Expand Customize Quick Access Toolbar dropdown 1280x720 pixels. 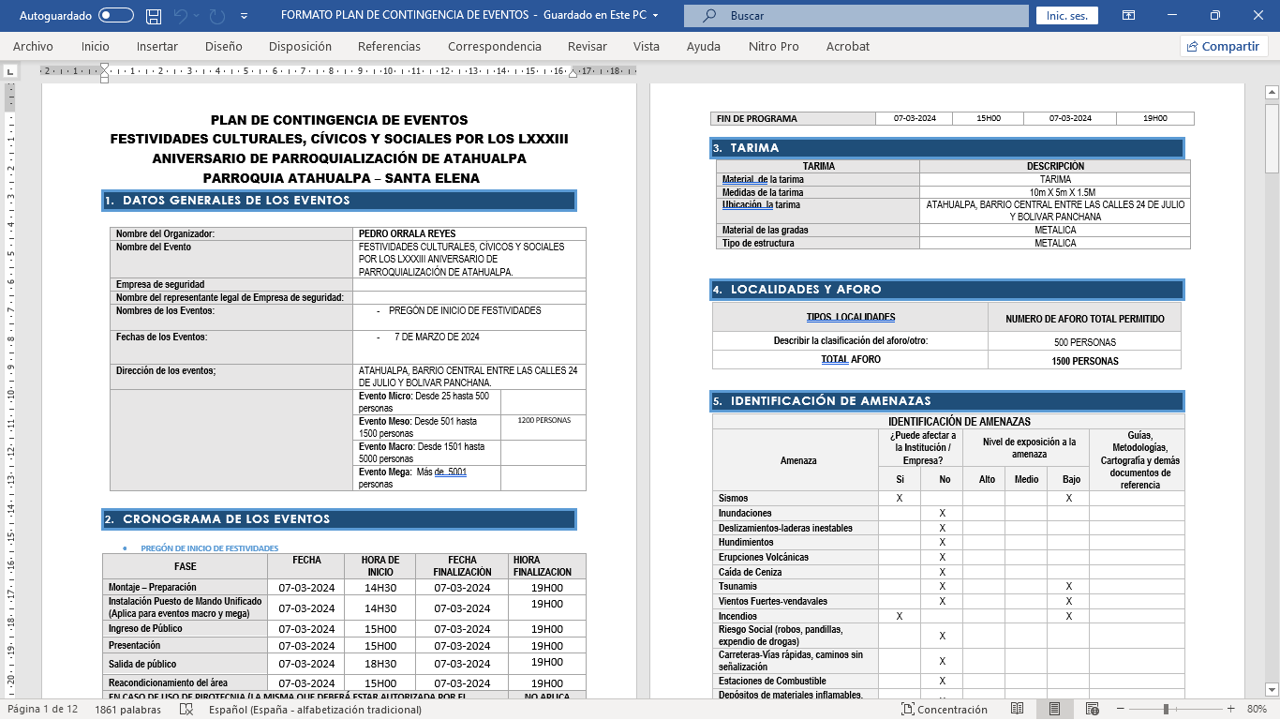click(245, 16)
